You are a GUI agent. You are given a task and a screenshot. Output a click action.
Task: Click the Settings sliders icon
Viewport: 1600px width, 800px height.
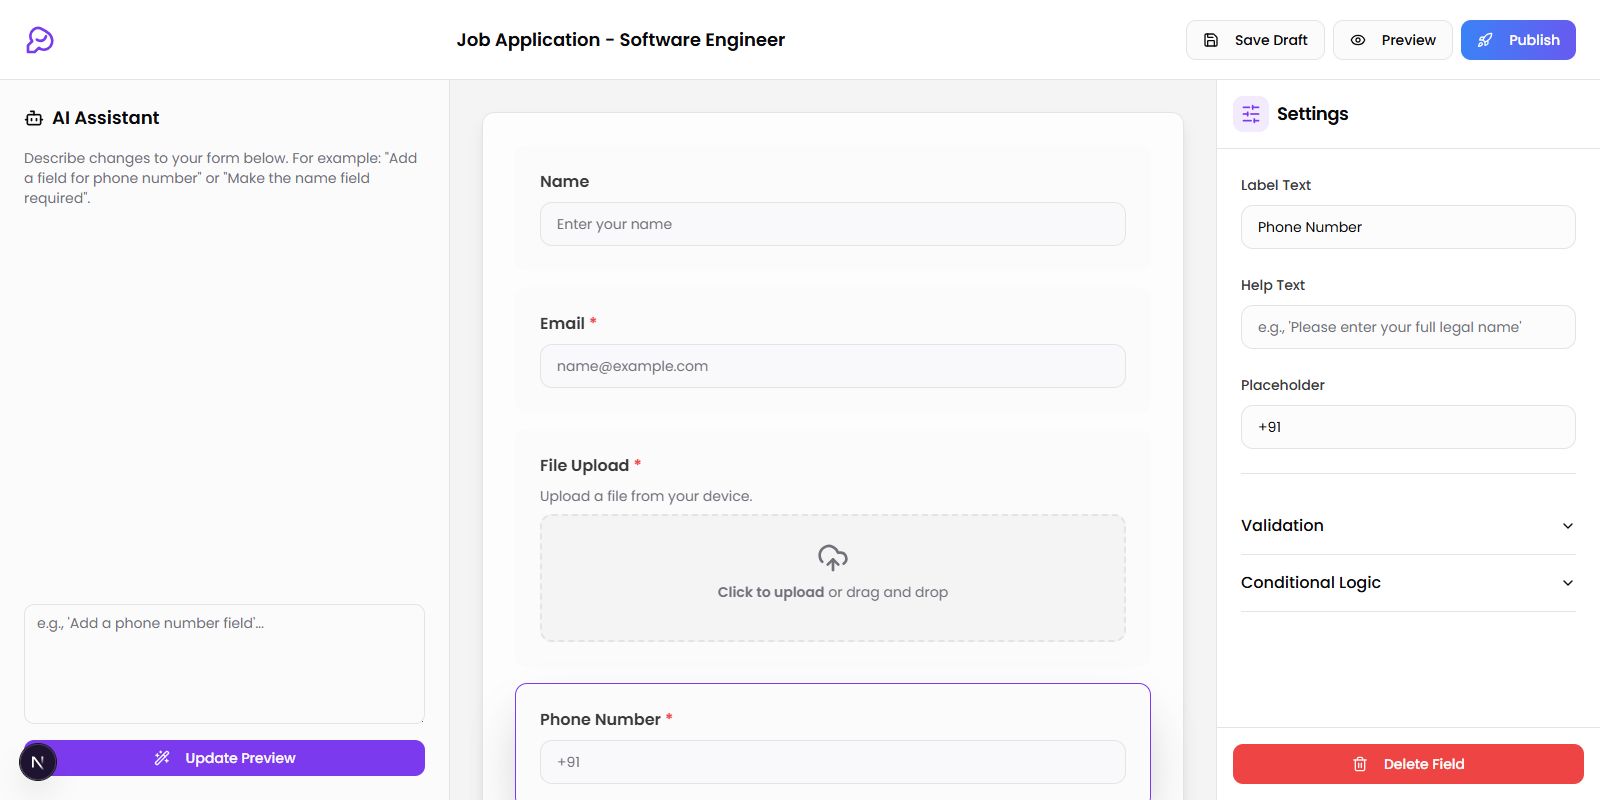(1251, 114)
